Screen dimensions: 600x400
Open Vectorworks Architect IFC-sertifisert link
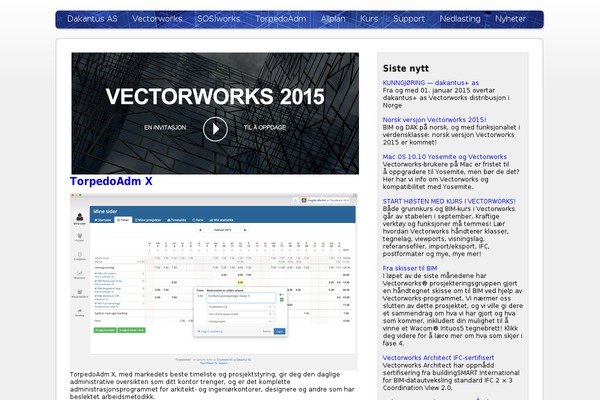438,358
